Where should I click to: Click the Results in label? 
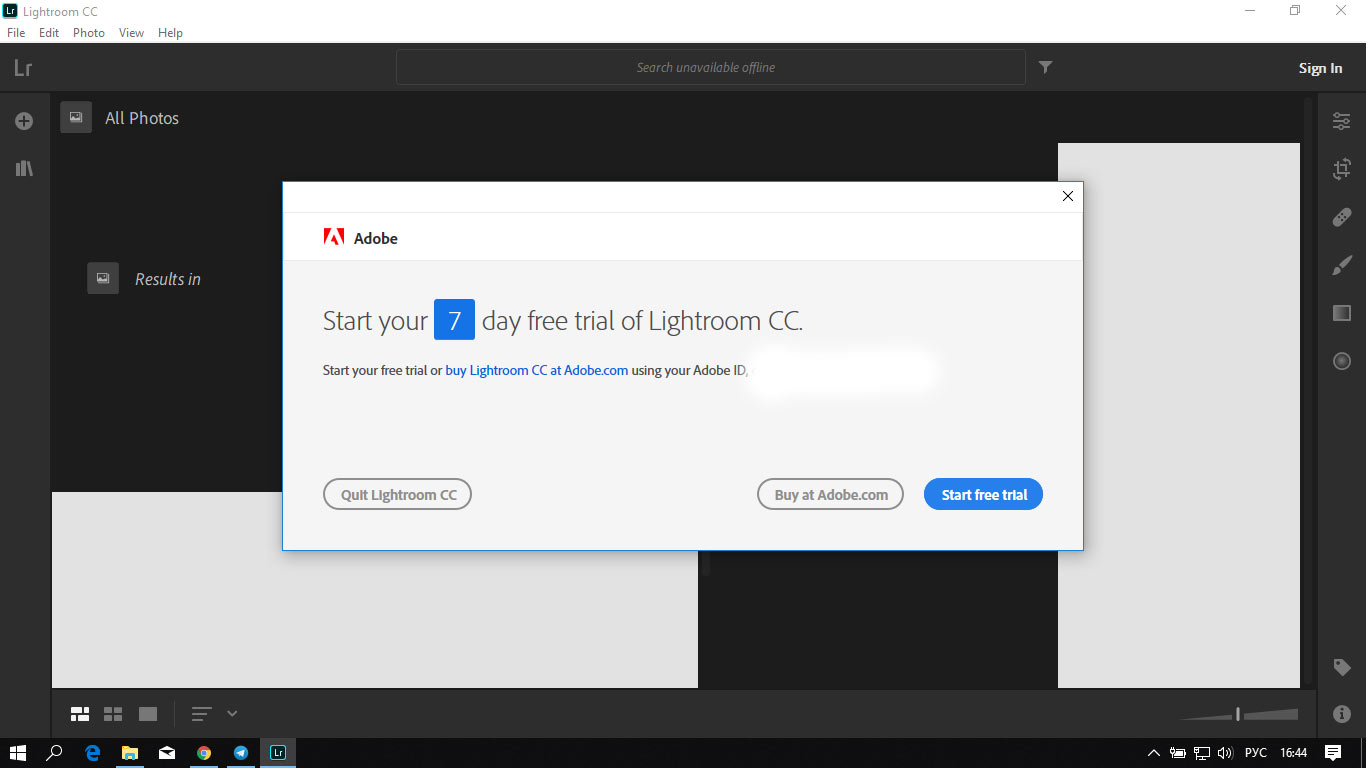(x=168, y=279)
